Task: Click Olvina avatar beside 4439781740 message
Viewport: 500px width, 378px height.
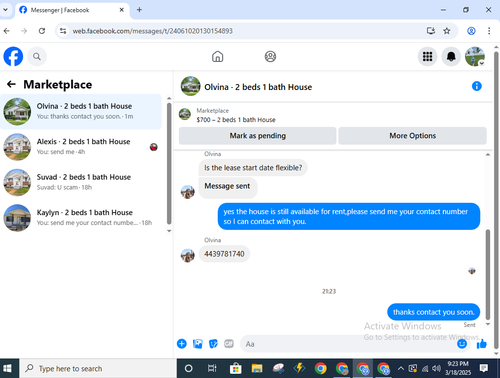Action: pyautogui.click(x=188, y=256)
